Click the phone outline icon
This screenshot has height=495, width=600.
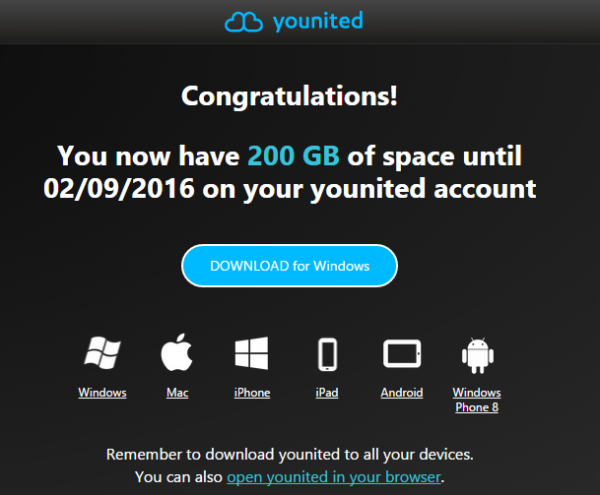coord(327,355)
